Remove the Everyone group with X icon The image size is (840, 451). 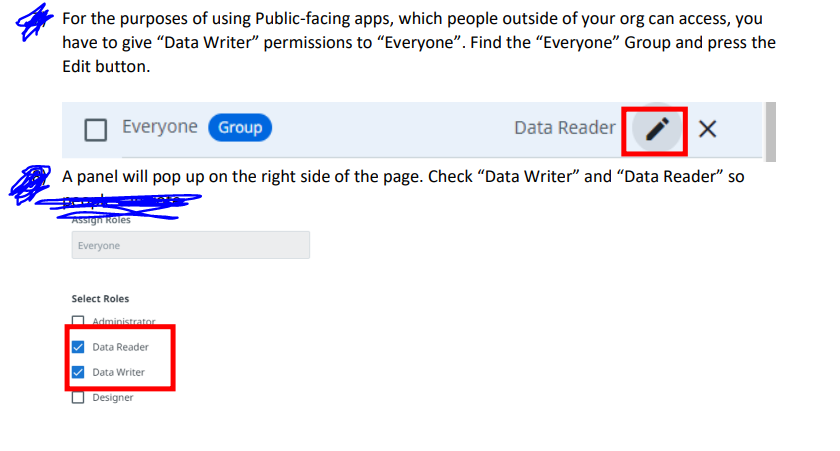707,129
